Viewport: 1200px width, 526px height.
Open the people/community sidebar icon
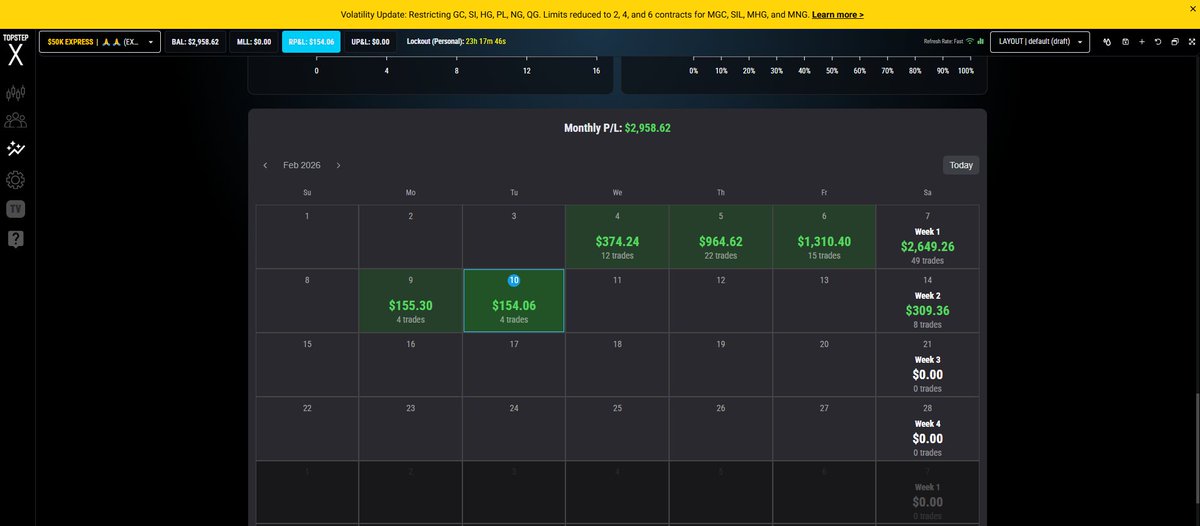pyautogui.click(x=15, y=121)
